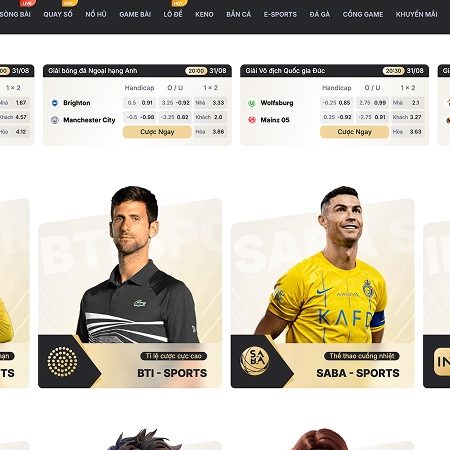450x450 pixels.
Task: Open the BTI - SPORTS card
Action: coord(130,293)
